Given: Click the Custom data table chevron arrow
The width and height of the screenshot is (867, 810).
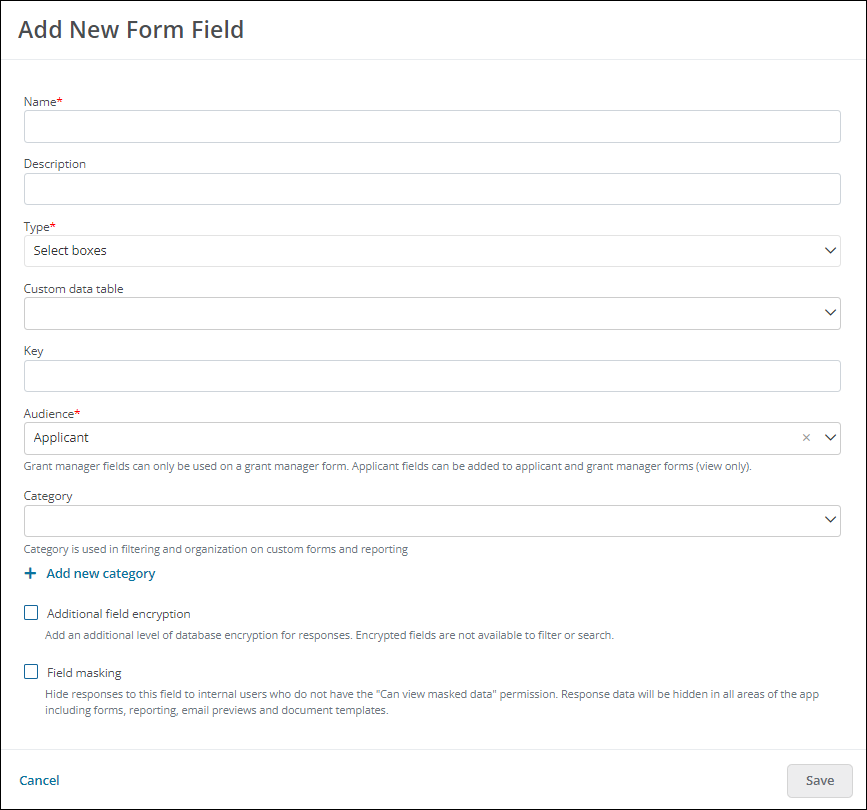Looking at the screenshot, I should click(x=830, y=312).
